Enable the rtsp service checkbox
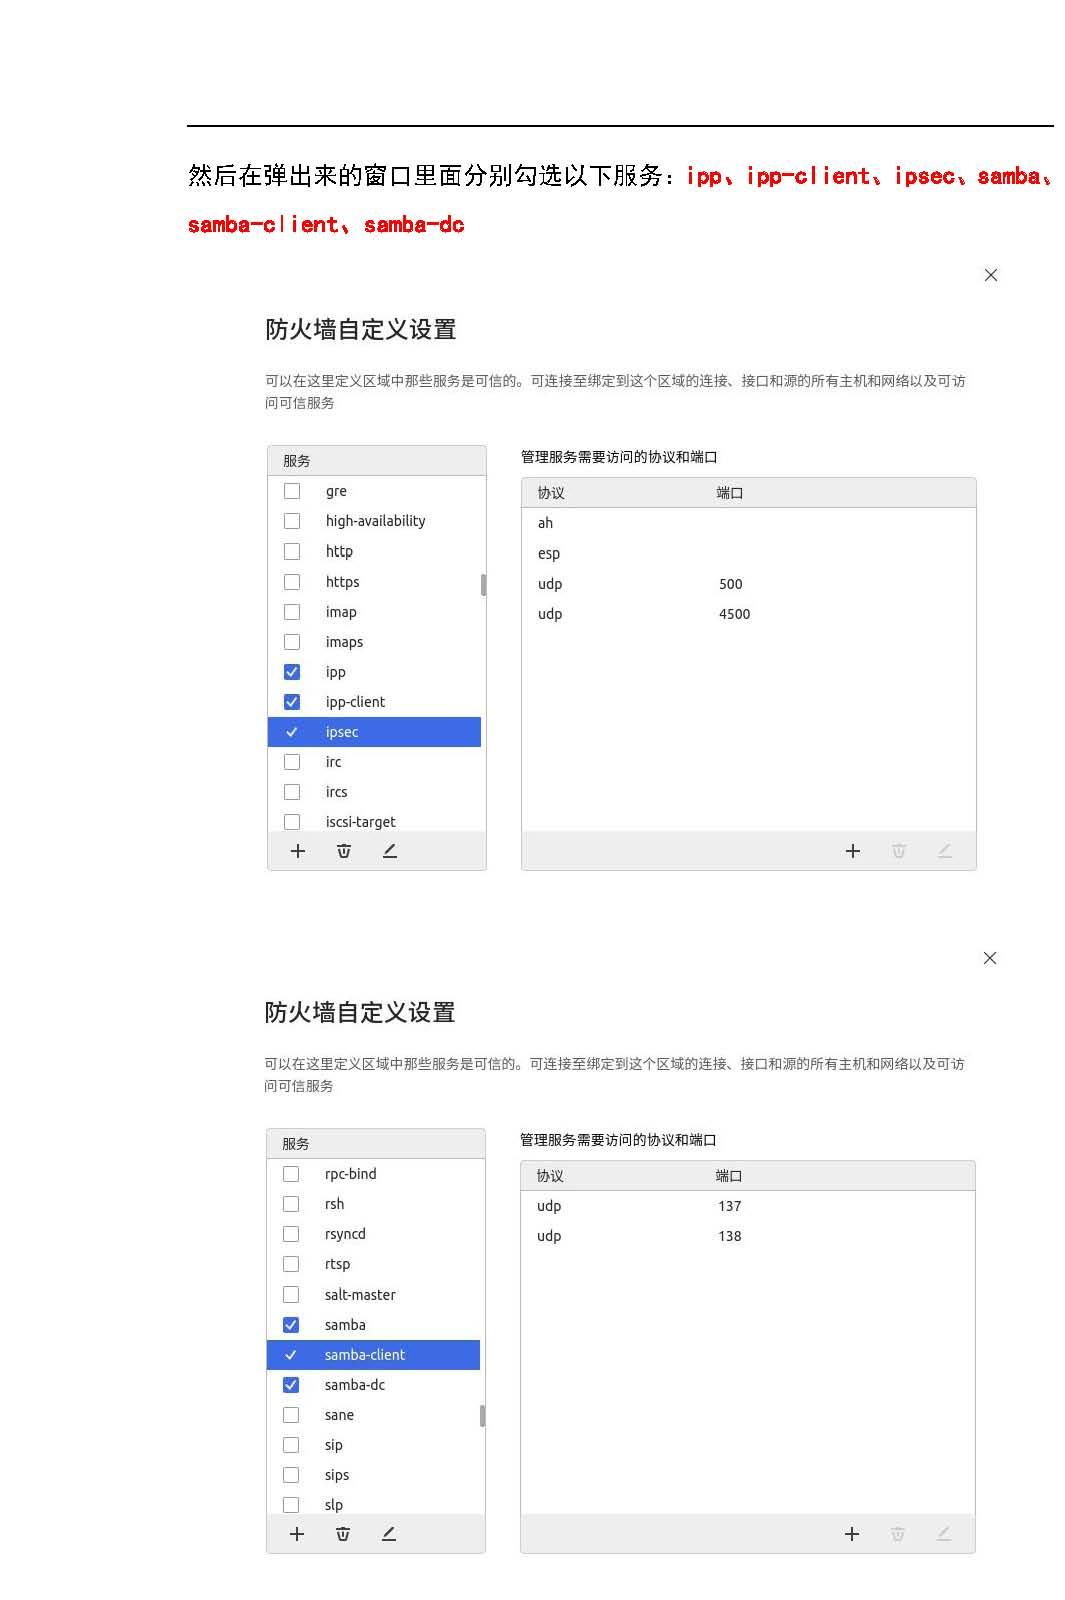The width and height of the screenshot is (1065, 1600). pyautogui.click(x=291, y=1264)
